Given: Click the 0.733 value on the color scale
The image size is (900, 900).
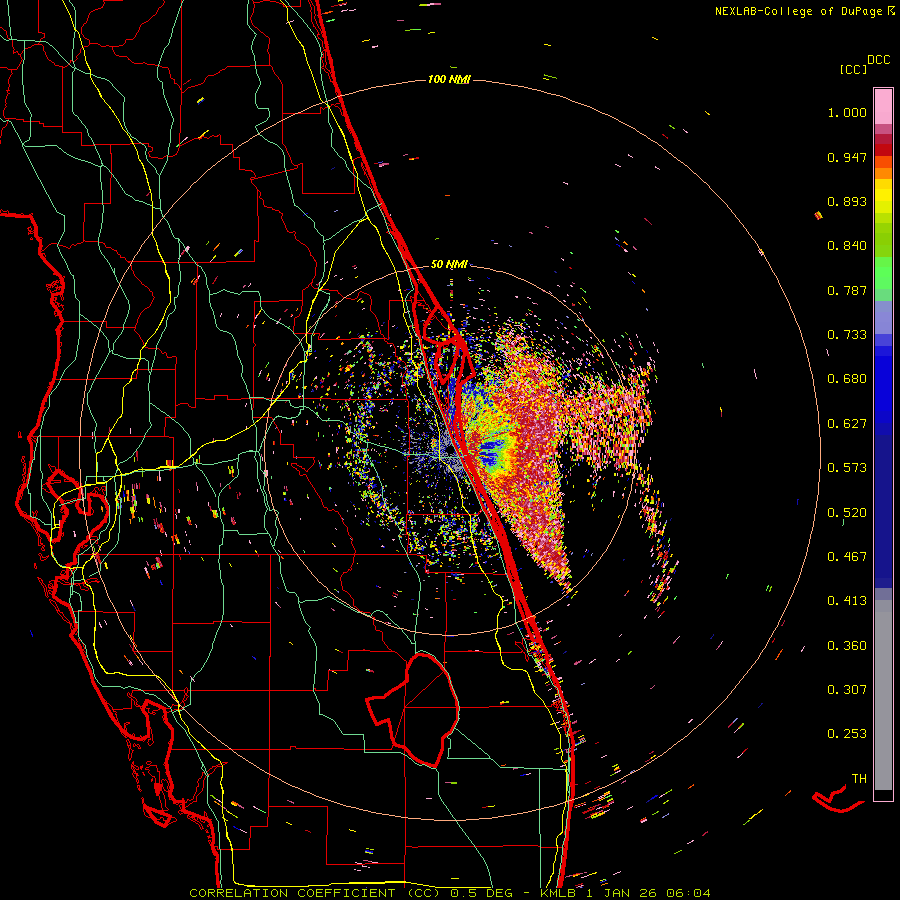Looking at the screenshot, I should tap(847, 335).
